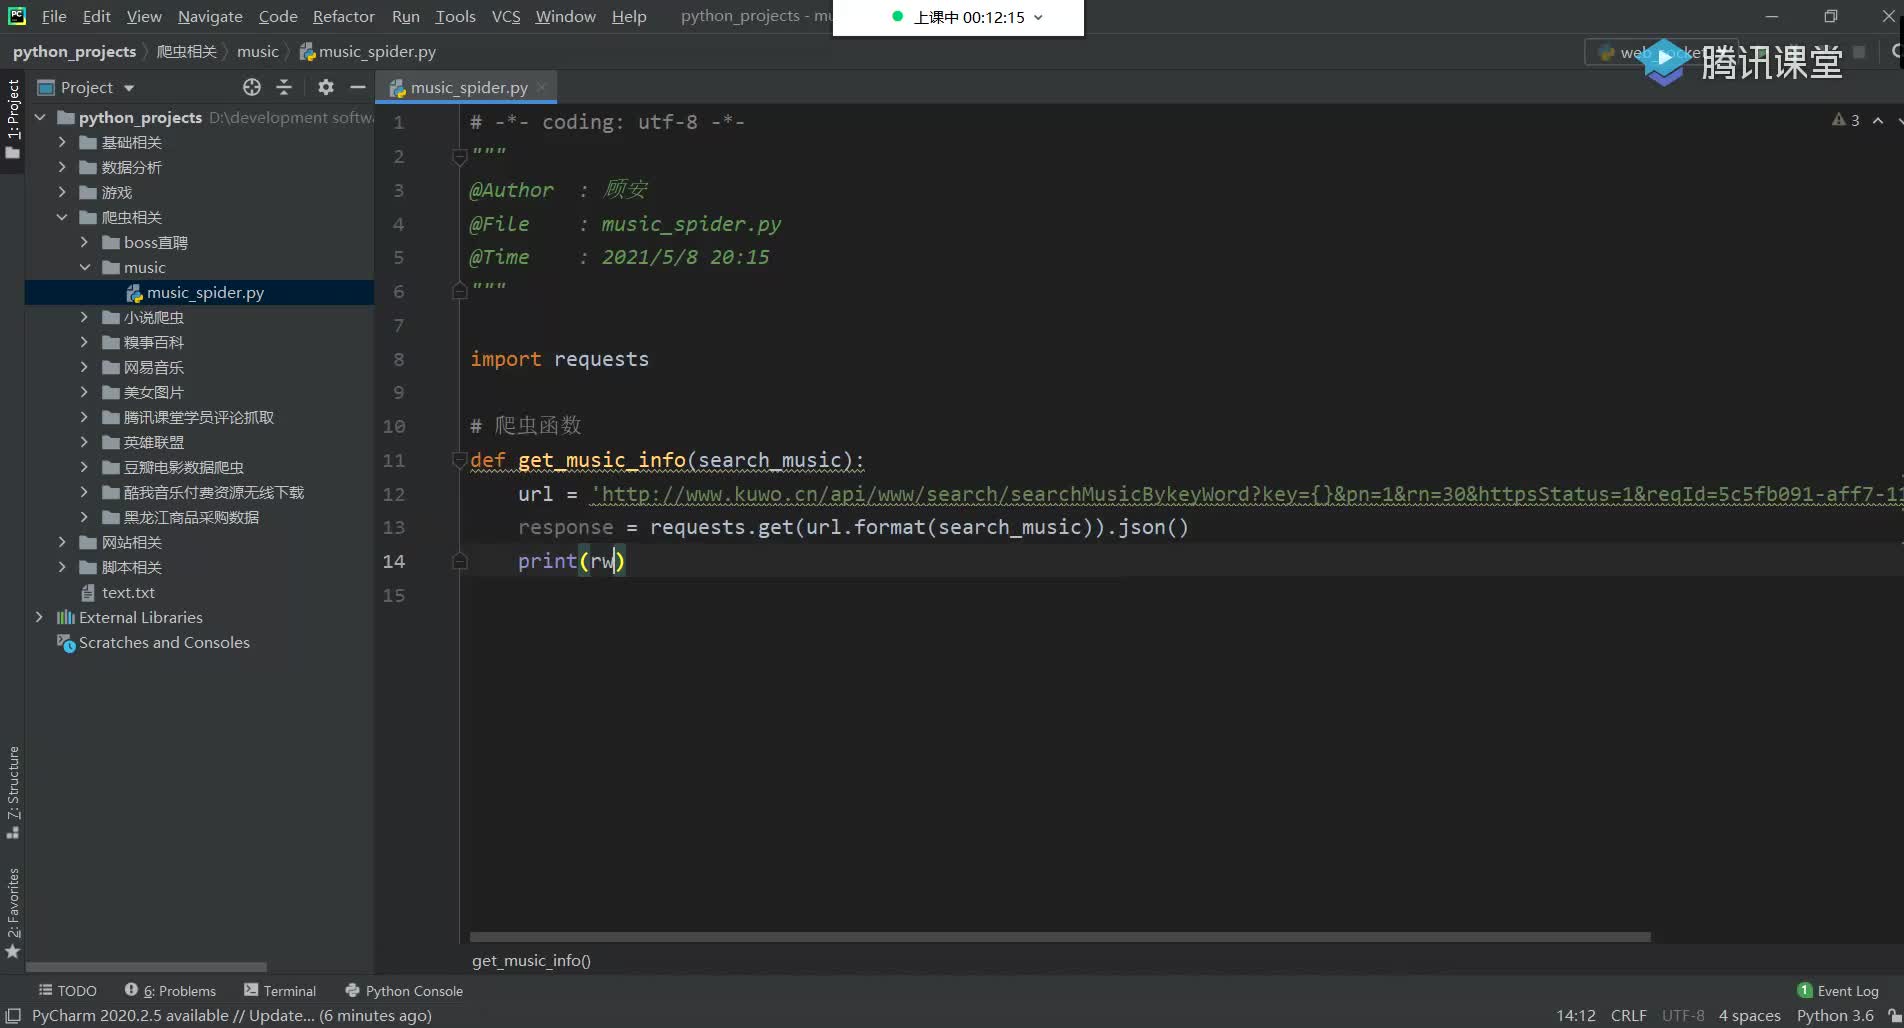
Task: Open the Edit menu
Action: click(x=97, y=16)
